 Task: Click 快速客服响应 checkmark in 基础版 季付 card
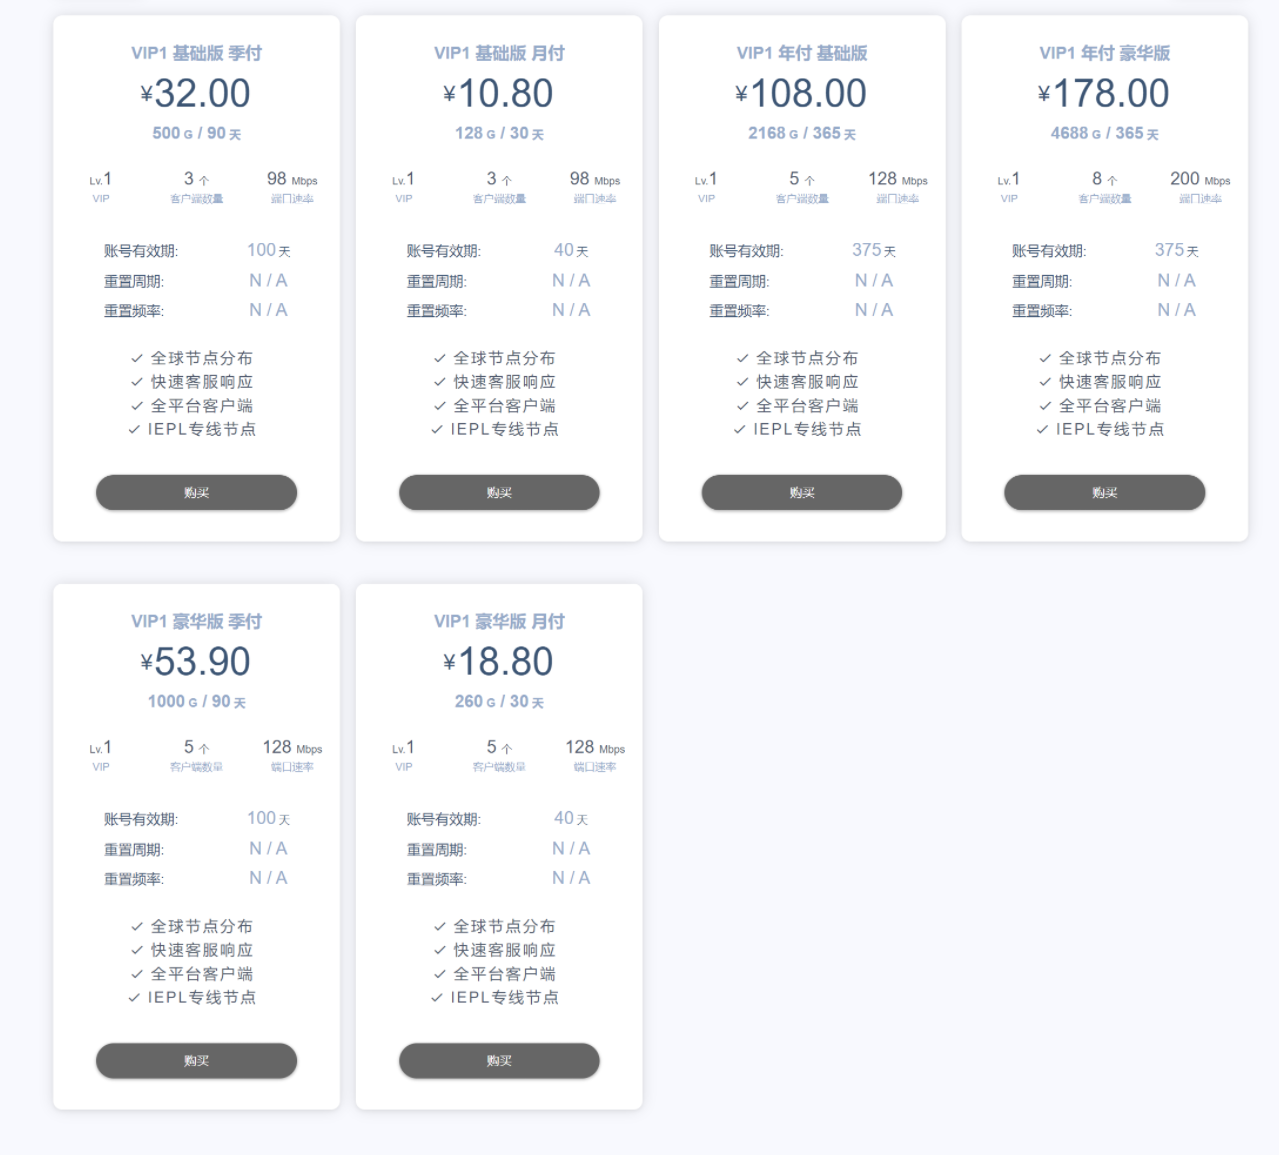(x=137, y=382)
